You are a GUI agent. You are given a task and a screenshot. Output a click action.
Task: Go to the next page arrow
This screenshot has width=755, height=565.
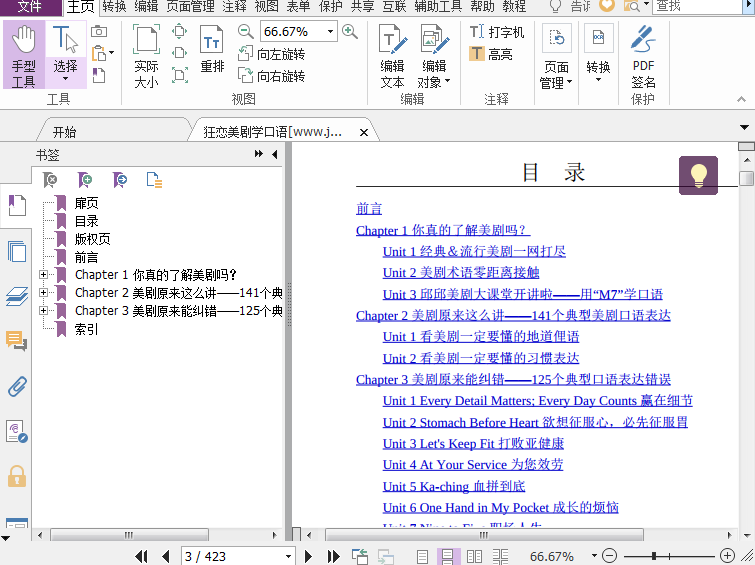pyautogui.click(x=308, y=557)
